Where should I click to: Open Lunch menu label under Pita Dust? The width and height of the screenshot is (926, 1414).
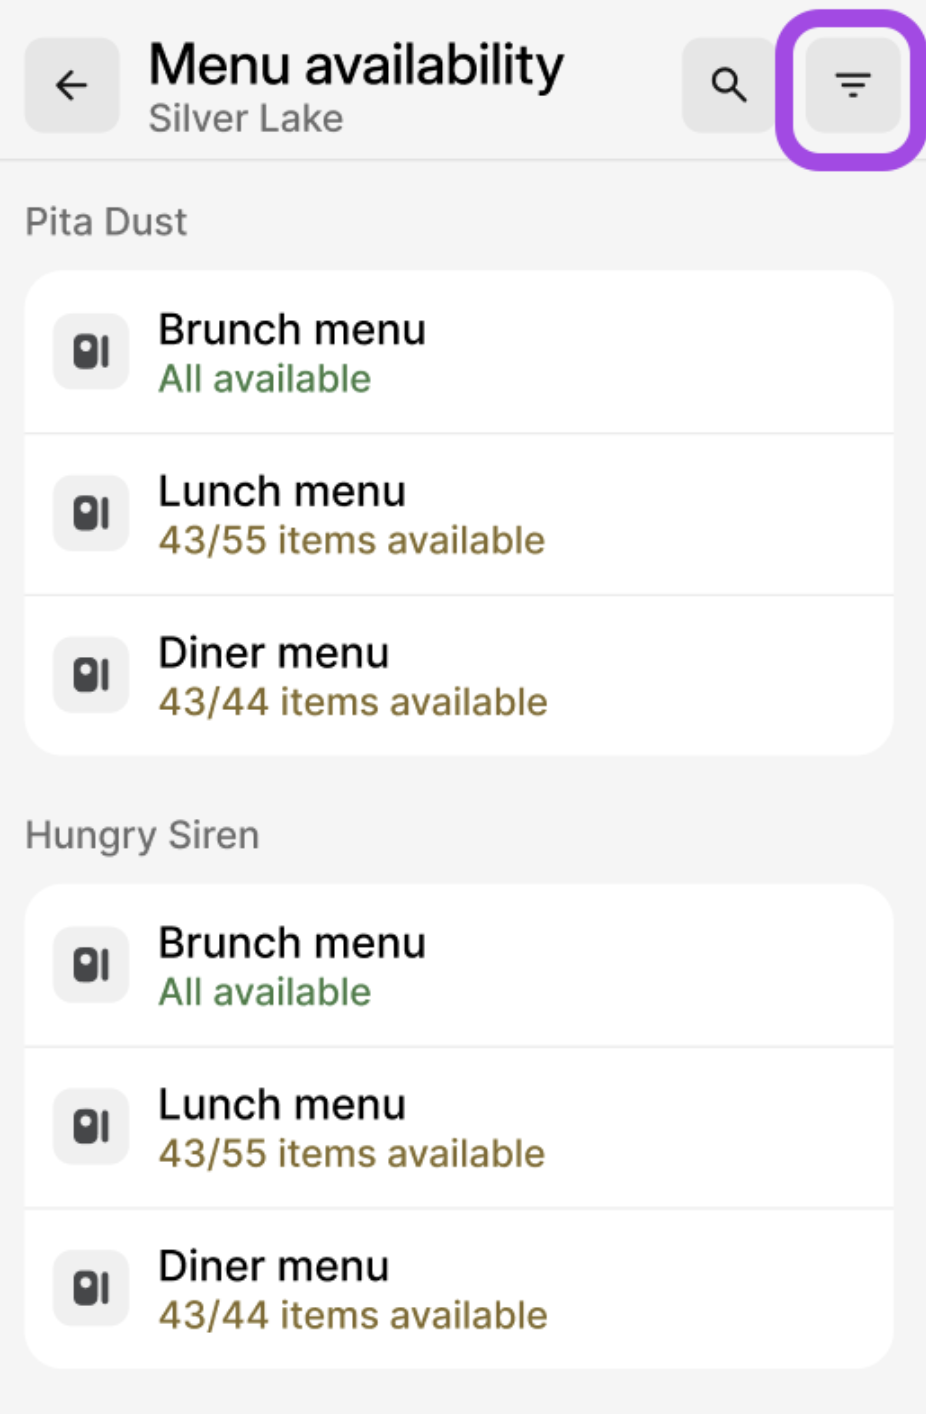point(282,492)
